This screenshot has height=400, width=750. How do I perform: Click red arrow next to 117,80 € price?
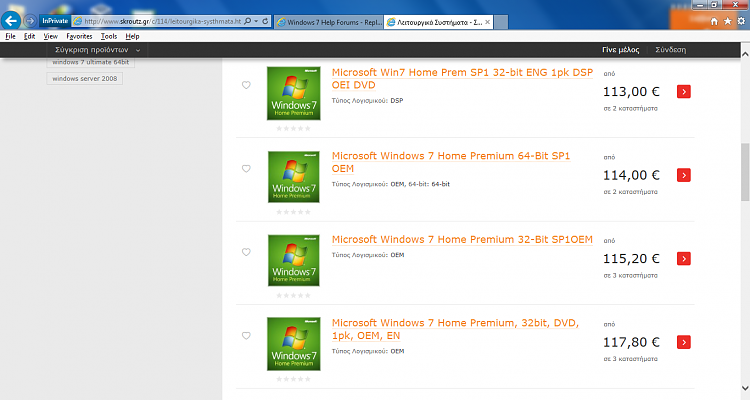(684, 342)
